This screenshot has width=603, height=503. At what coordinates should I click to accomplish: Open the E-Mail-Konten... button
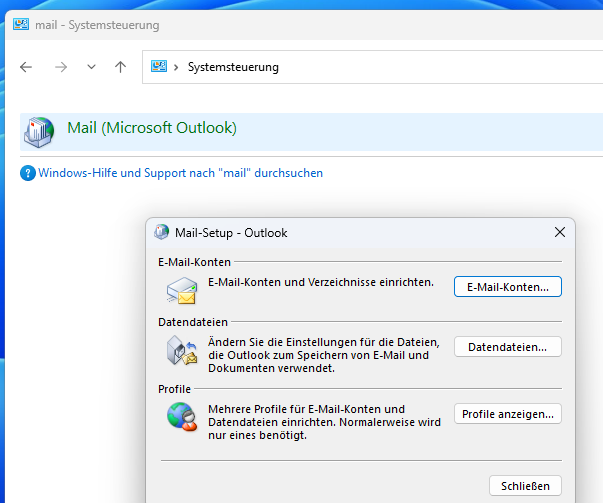(508, 287)
